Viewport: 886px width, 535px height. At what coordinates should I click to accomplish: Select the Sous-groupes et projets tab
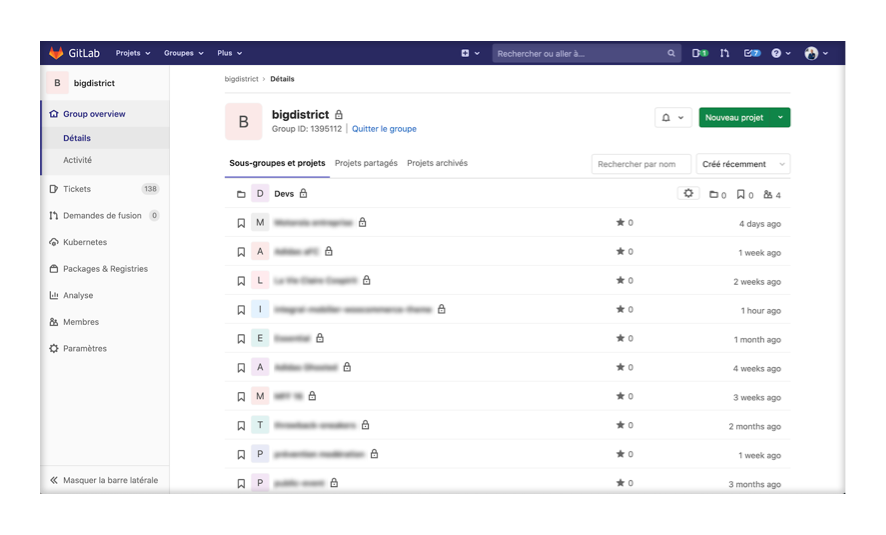[277, 163]
